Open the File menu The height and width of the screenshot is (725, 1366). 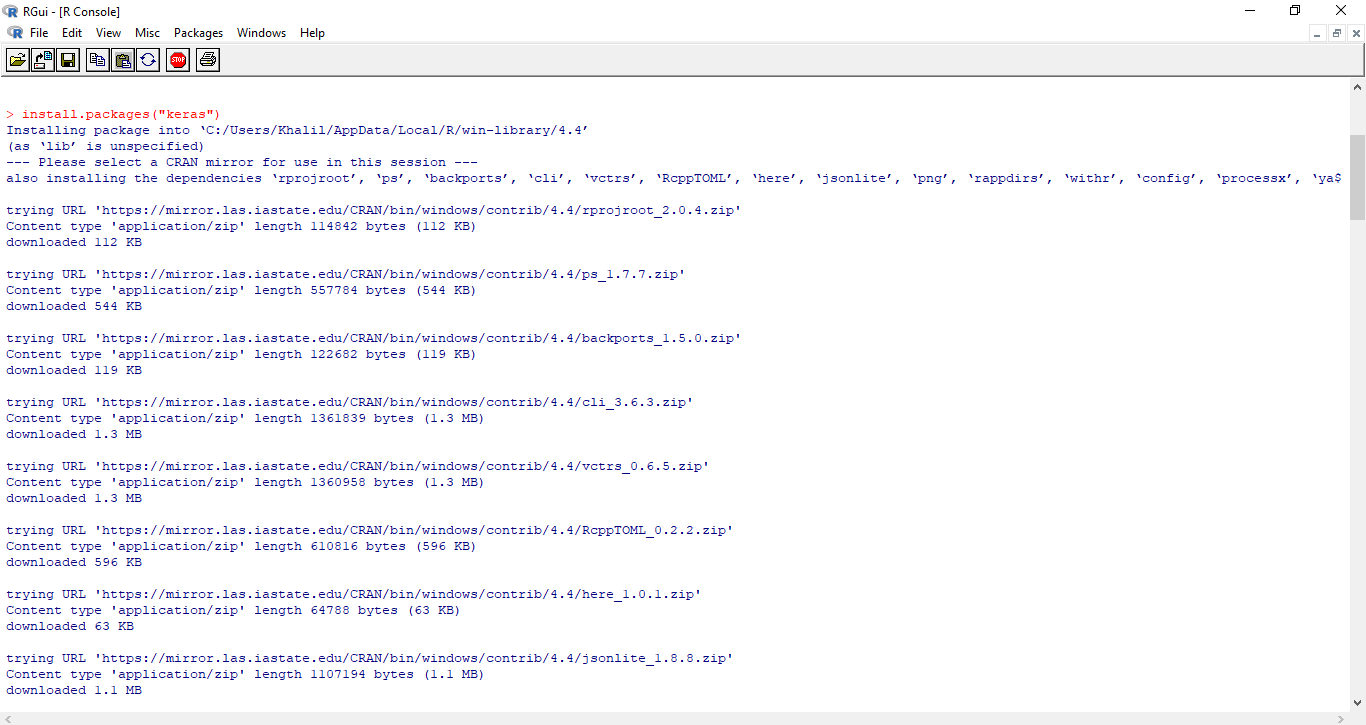point(39,33)
